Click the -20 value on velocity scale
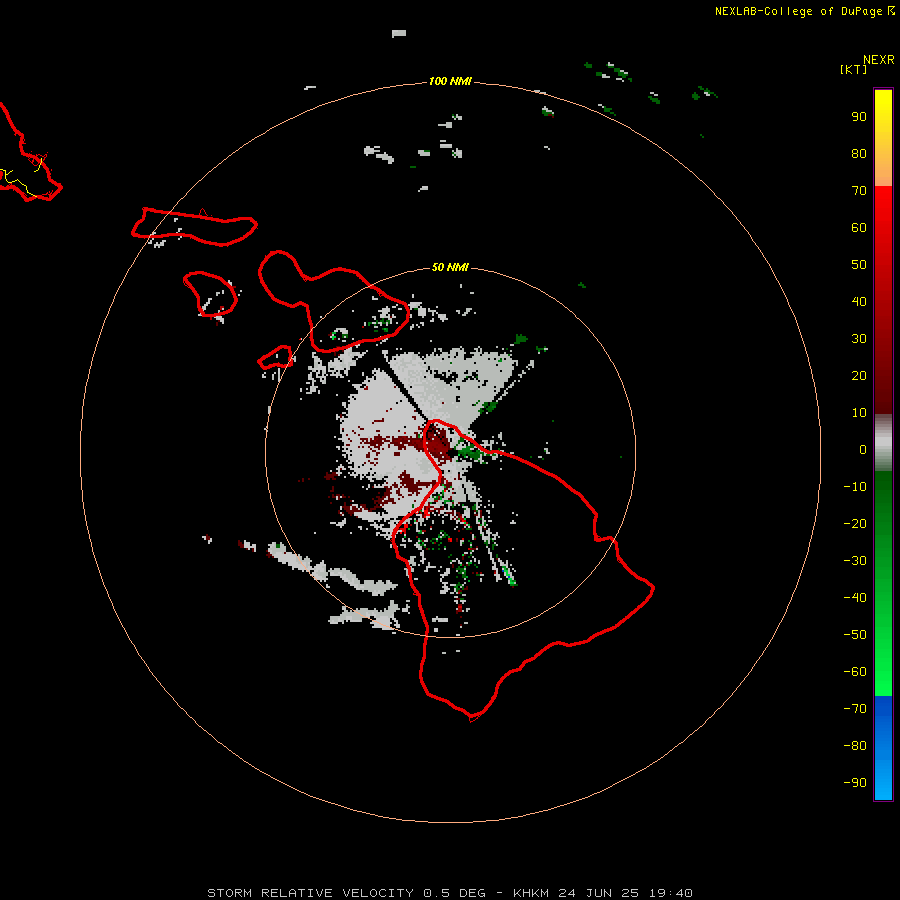 (855, 524)
